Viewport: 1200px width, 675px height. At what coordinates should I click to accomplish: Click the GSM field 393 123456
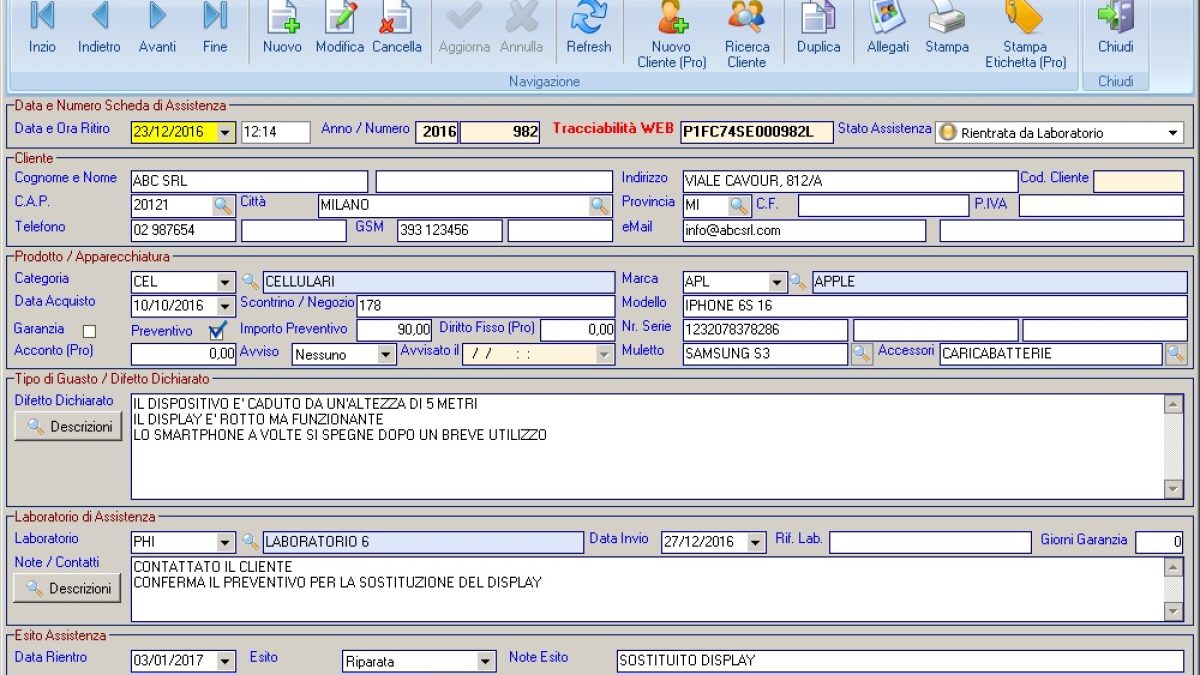pyautogui.click(x=449, y=231)
